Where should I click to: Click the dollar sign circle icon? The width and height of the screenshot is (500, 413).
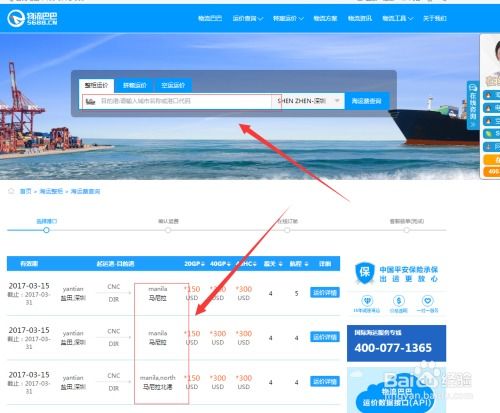(399, 301)
